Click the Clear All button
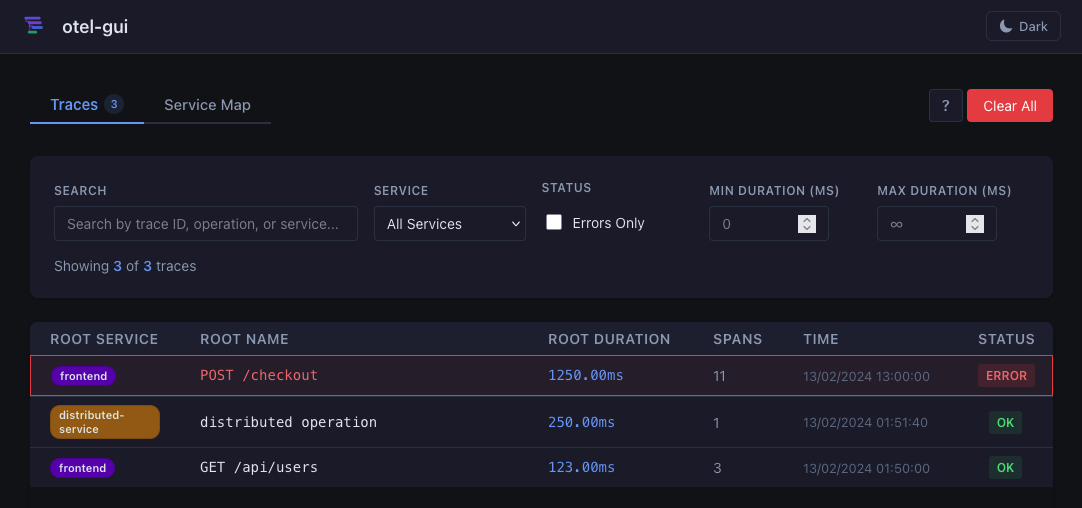The image size is (1082, 508). point(1010,106)
